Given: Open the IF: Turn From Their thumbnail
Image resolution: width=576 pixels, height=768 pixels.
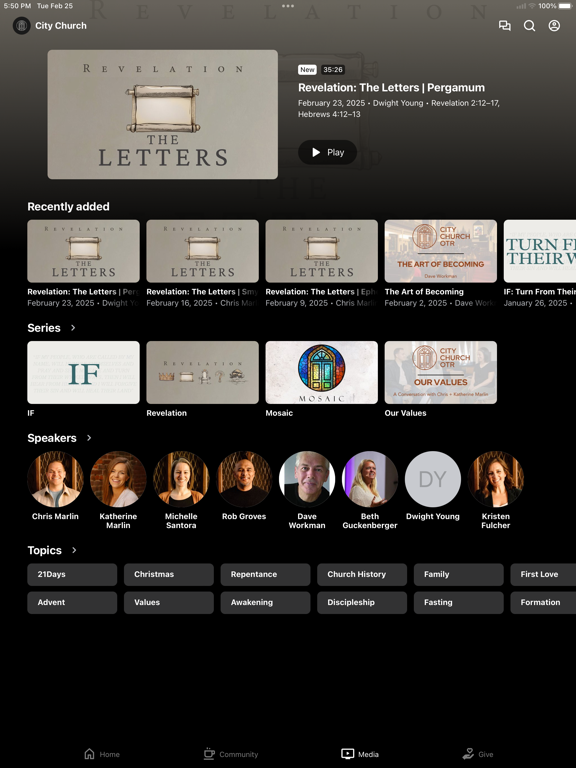Looking at the screenshot, I should point(540,251).
